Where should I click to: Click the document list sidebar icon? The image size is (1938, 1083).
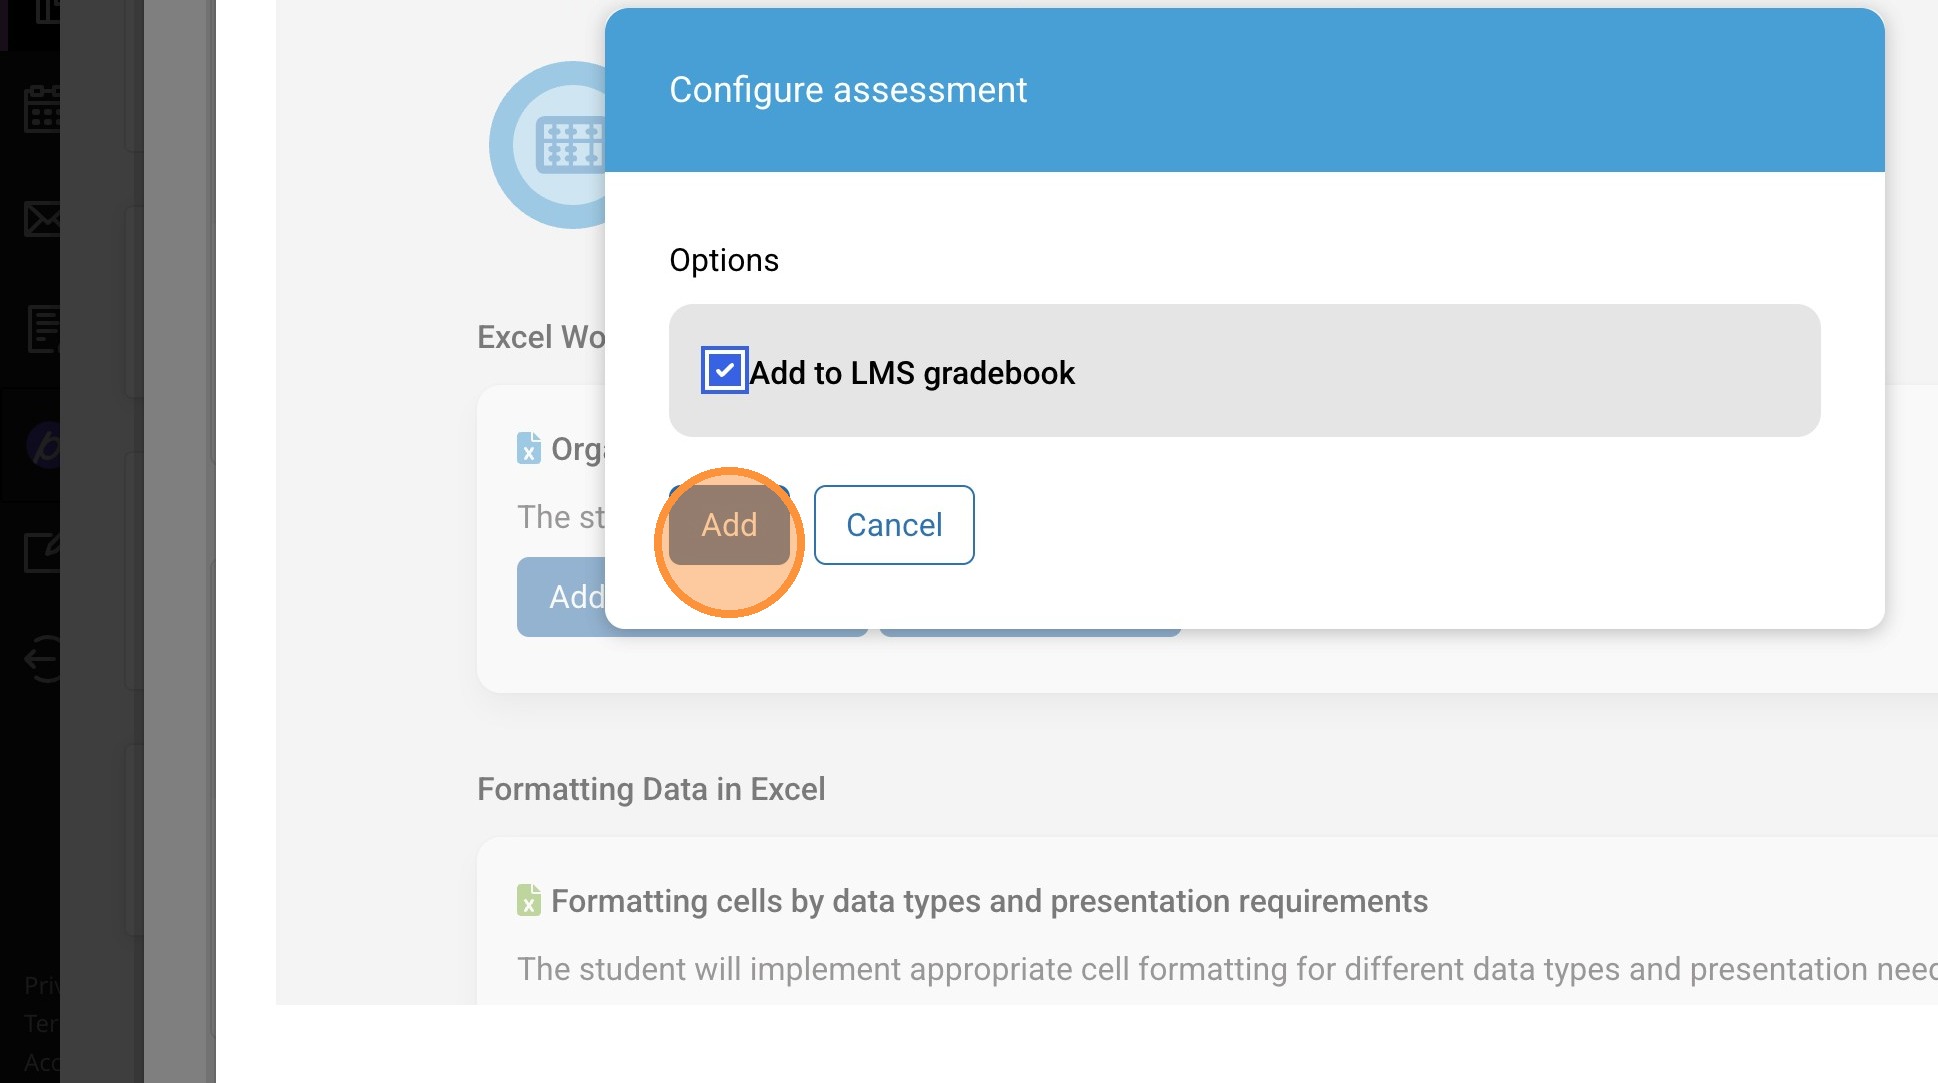[x=44, y=330]
